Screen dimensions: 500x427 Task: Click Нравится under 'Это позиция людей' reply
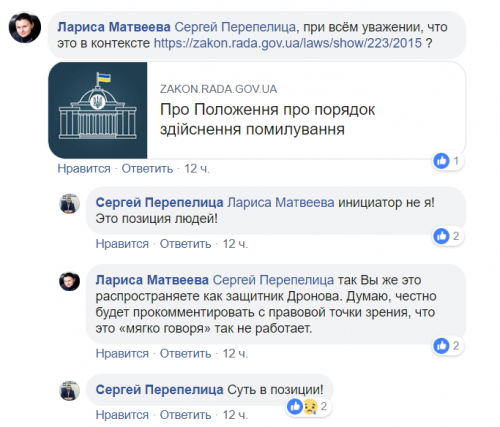tap(122, 244)
